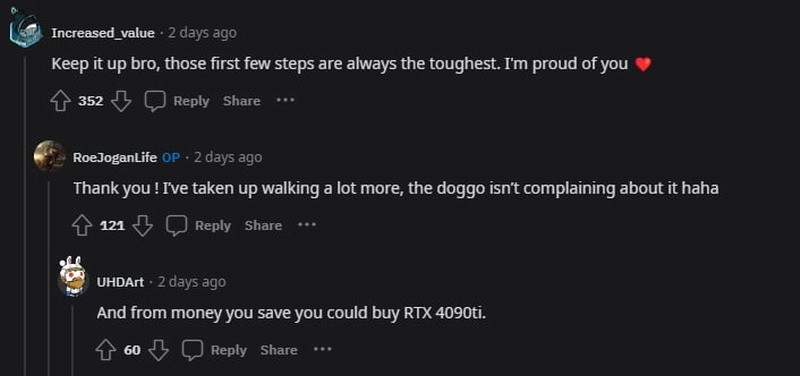Upvote RoeJoganLife's reply about walking
Viewport: 800px width, 376px height.
point(82,225)
